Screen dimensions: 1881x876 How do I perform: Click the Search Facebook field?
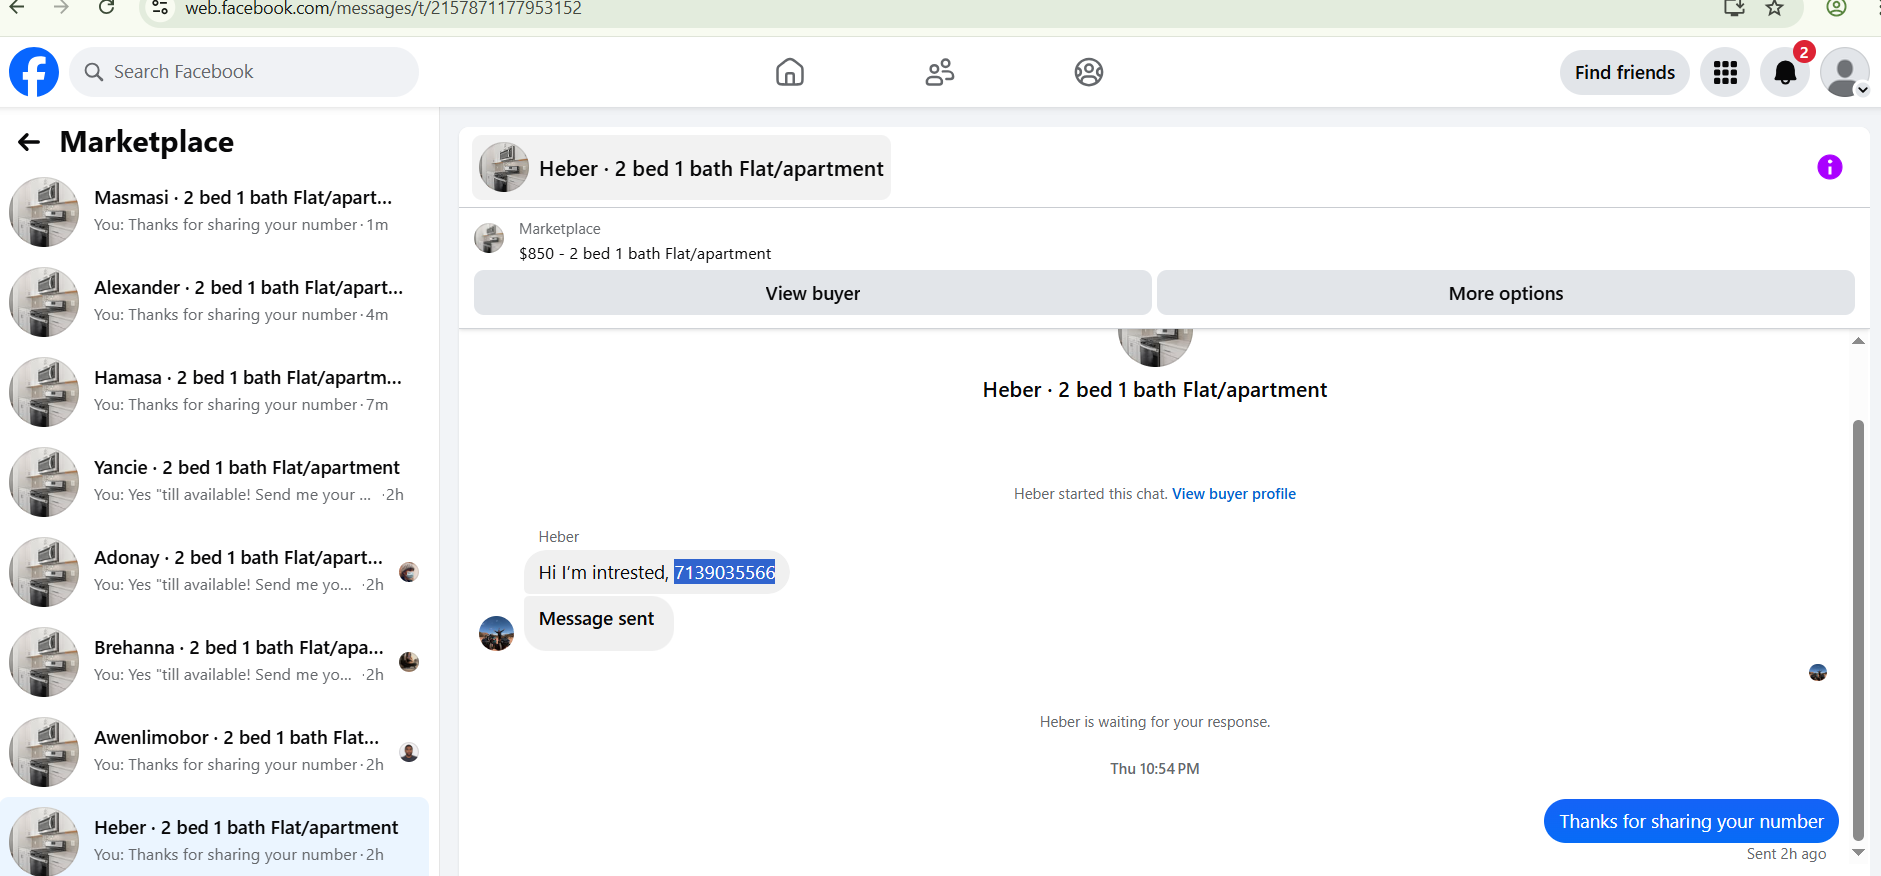244,72
